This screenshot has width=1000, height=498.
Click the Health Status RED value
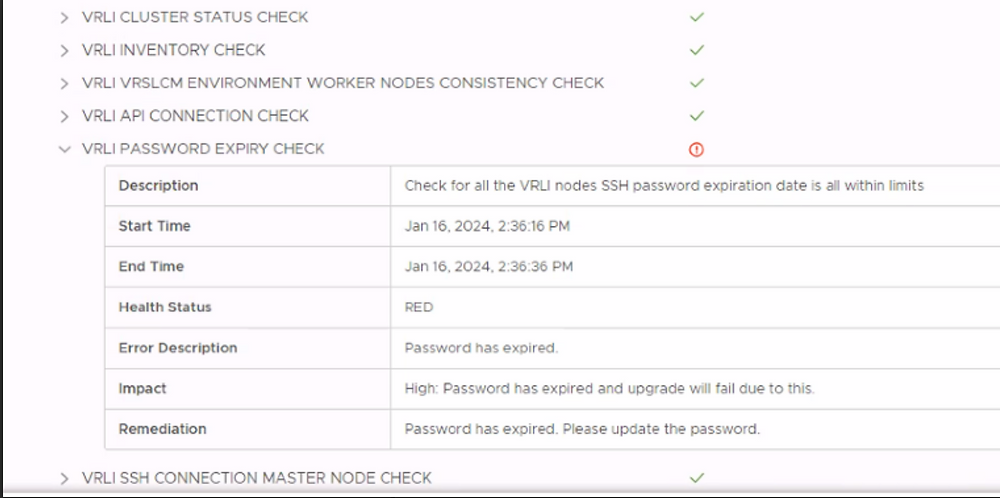pyautogui.click(x=419, y=307)
